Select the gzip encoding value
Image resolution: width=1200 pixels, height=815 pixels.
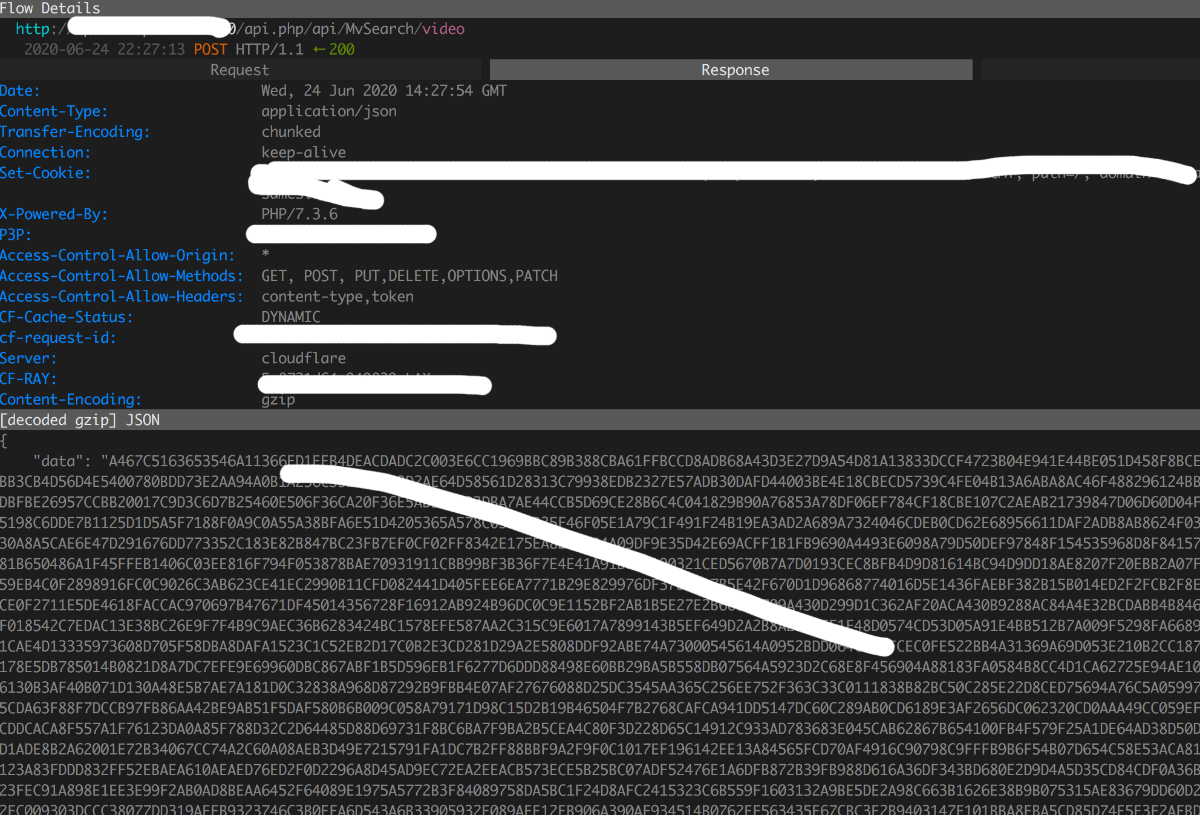(x=278, y=399)
